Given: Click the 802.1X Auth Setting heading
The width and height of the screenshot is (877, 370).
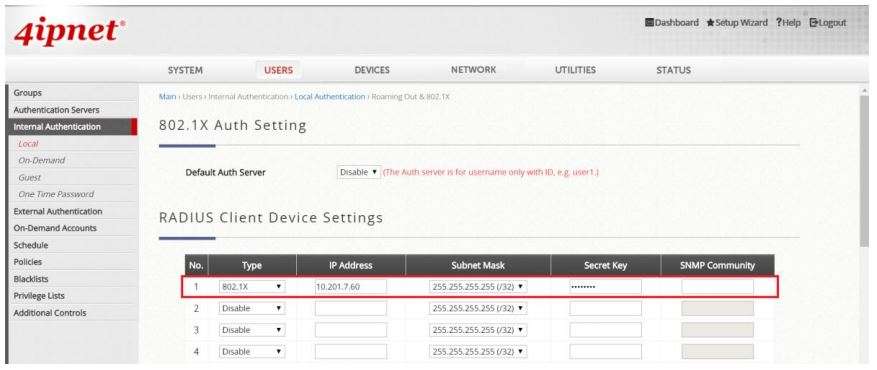Looking at the screenshot, I should point(233,126).
